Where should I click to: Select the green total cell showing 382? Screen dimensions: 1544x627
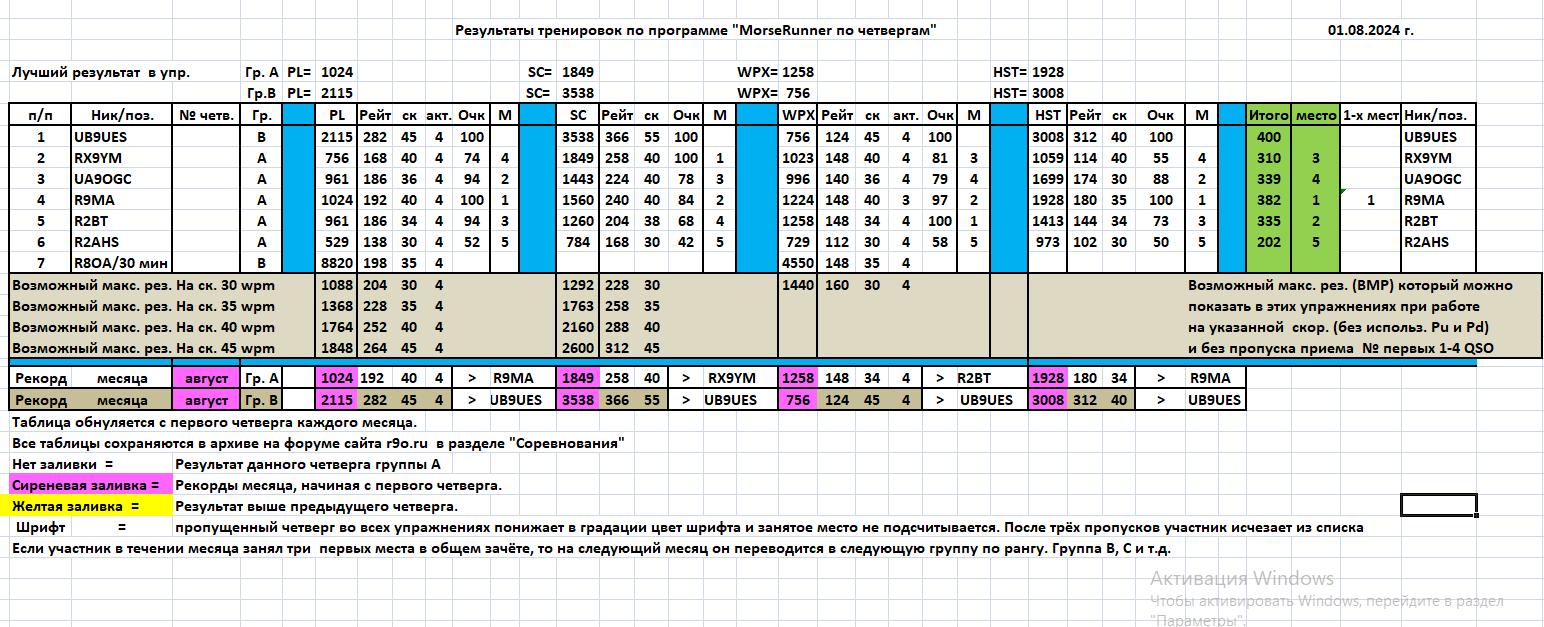click(1268, 200)
